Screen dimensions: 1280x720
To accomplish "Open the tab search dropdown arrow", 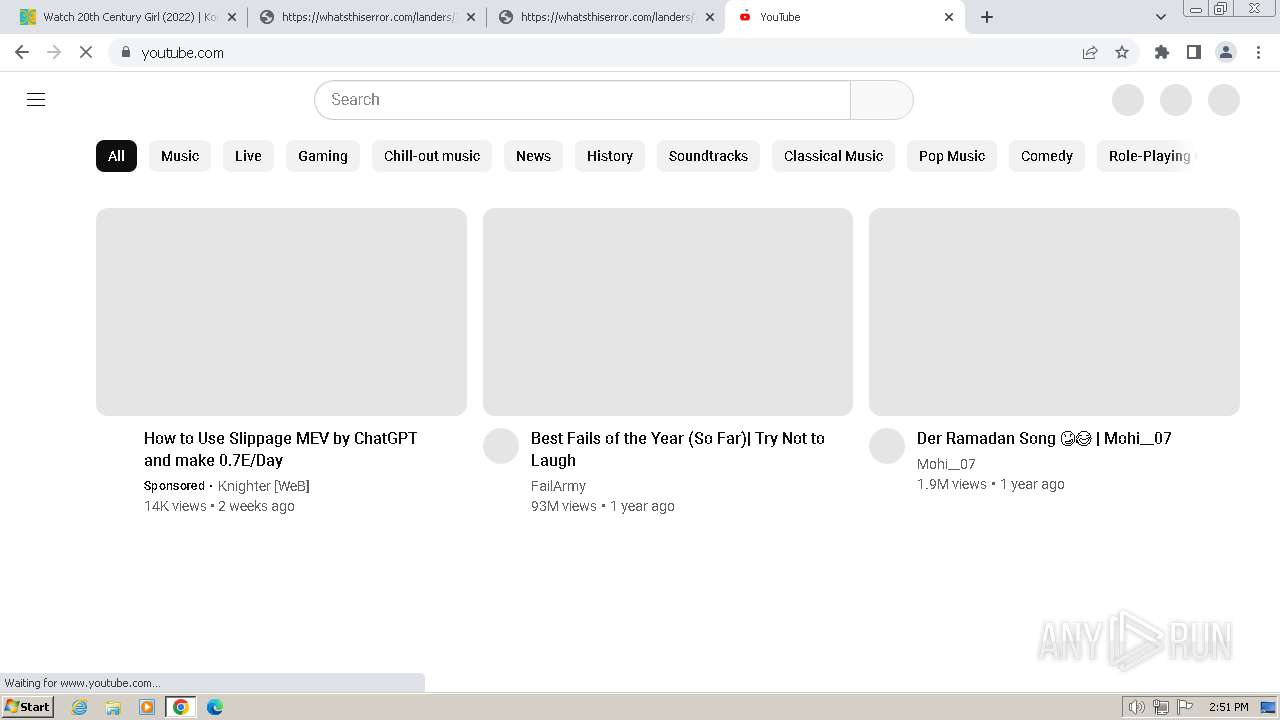I will point(1161,17).
